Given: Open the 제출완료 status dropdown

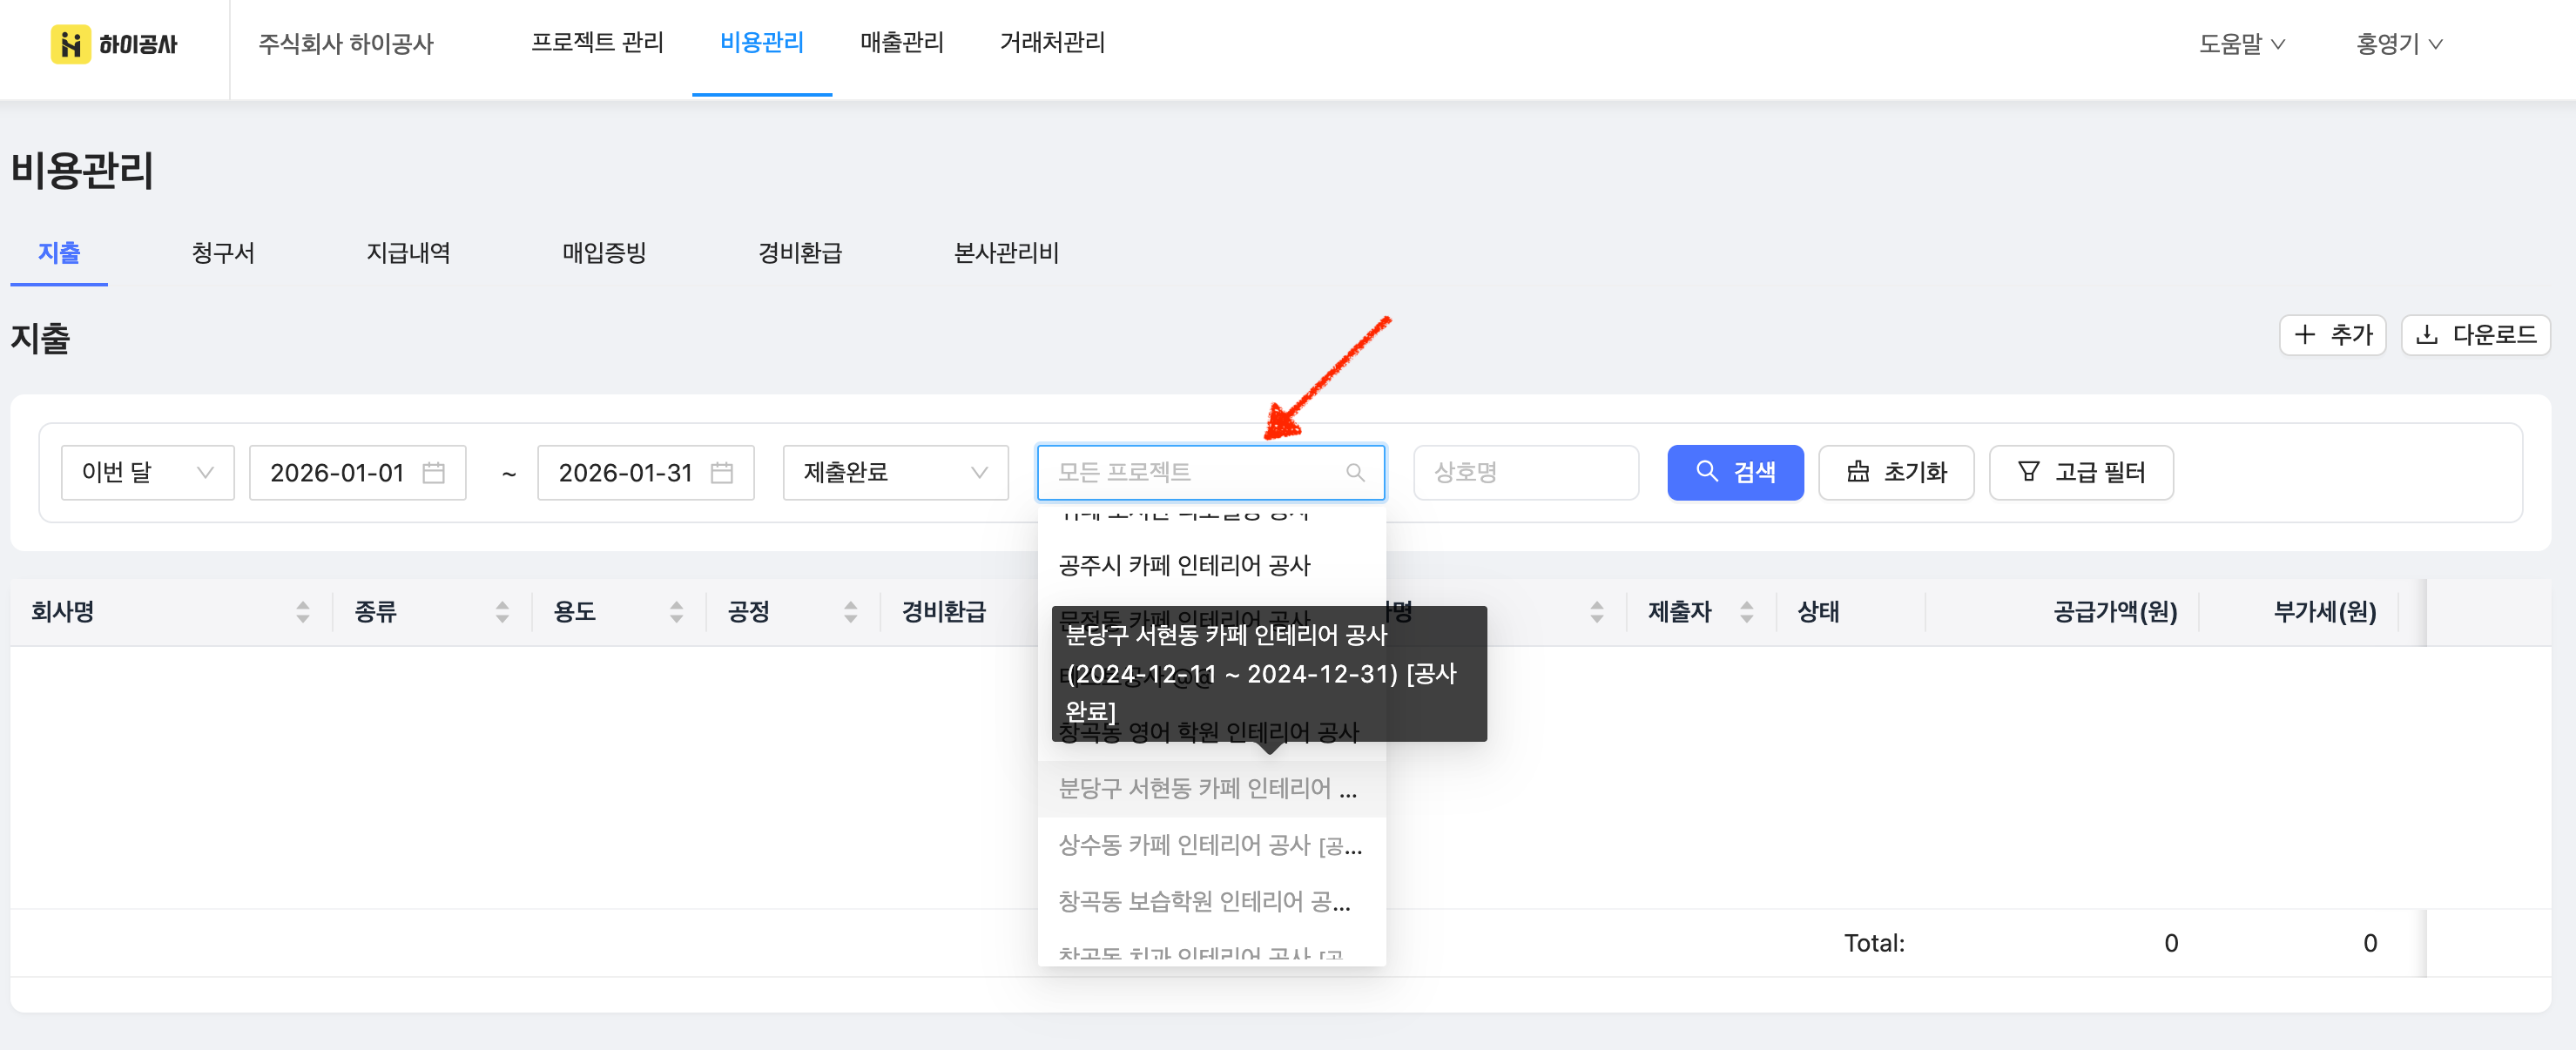Looking at the screenshot, I should tap(894, 472).
